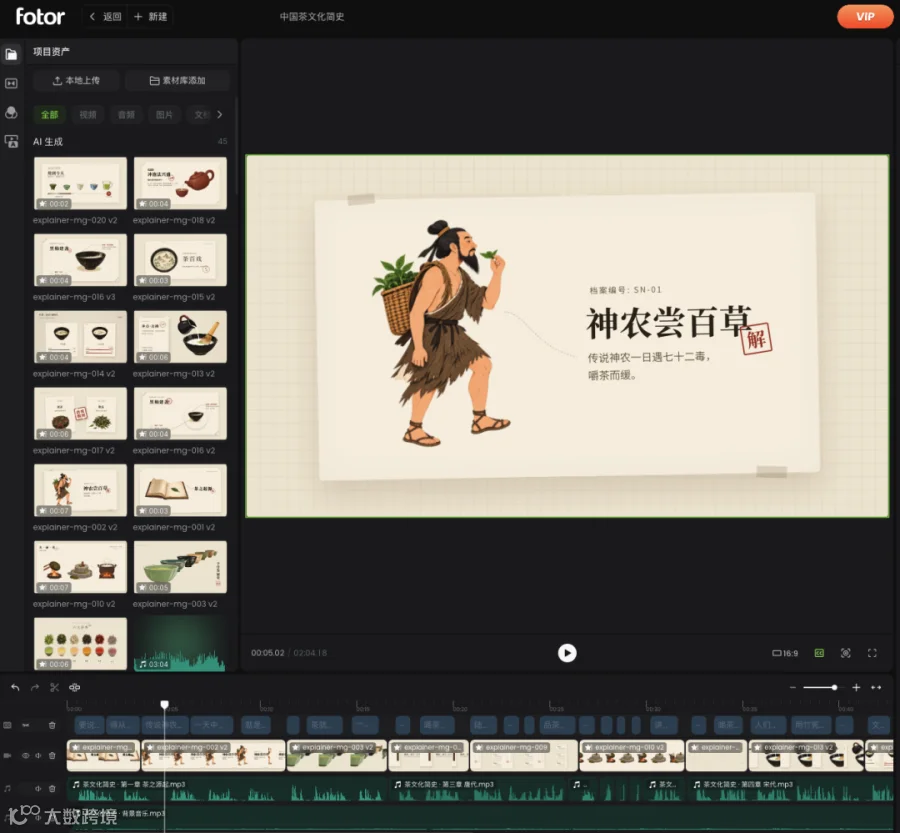Select explainer-mg-010 v2 asset thumbnail
The width and height of the screenshot is (900, 833).
pyautogui.click(x=80, y=567)
